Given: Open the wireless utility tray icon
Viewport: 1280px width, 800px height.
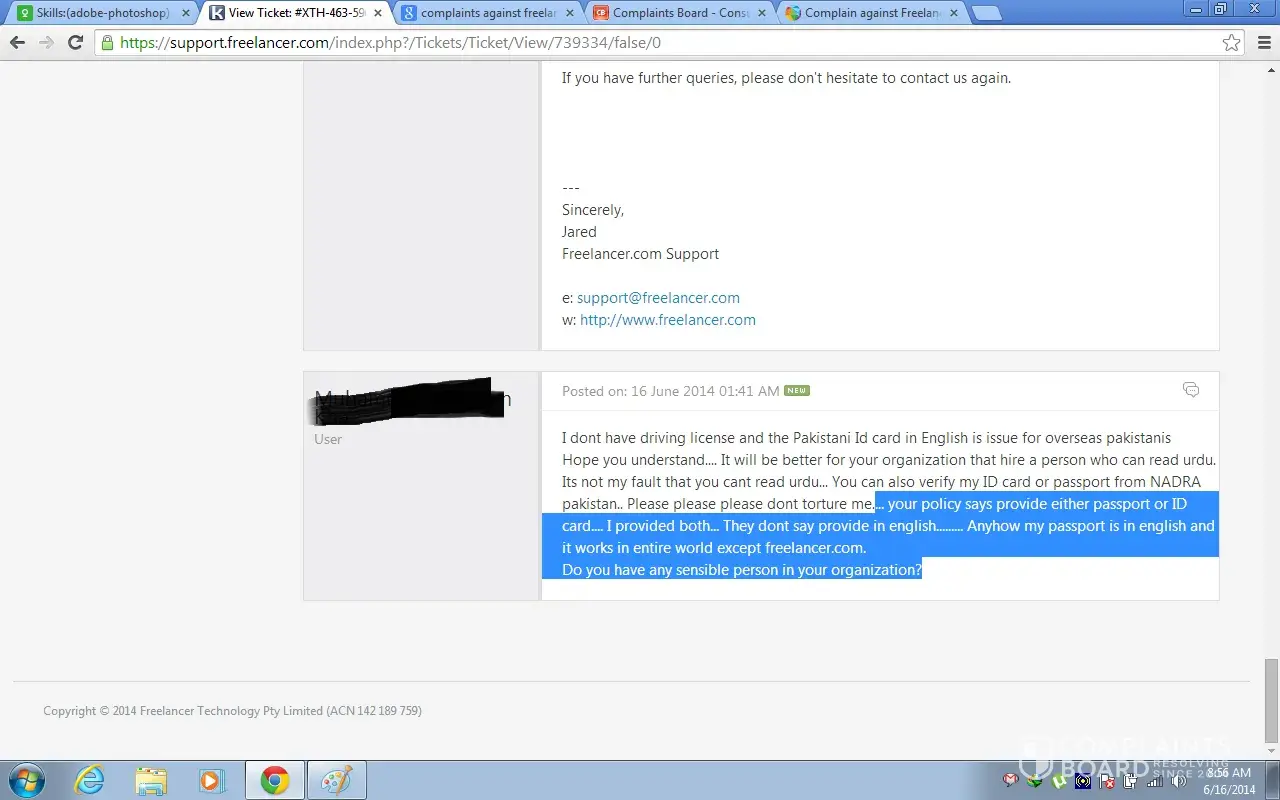Looking at the screenshot, I should (1083, 781).
